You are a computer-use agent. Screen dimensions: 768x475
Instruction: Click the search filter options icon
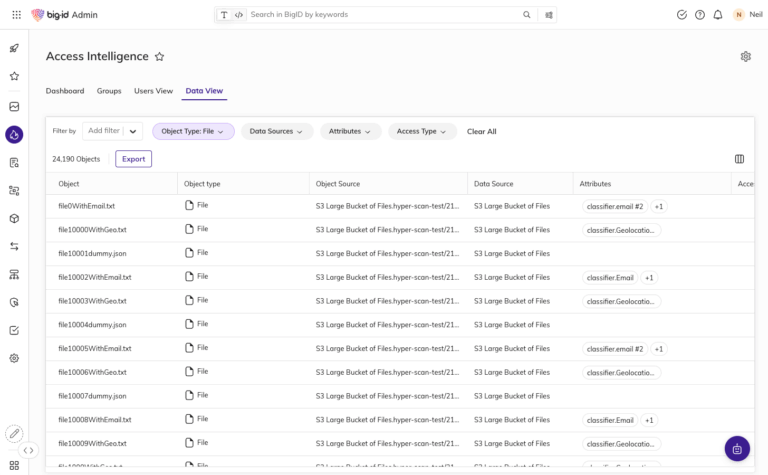(x=549, y=15)
